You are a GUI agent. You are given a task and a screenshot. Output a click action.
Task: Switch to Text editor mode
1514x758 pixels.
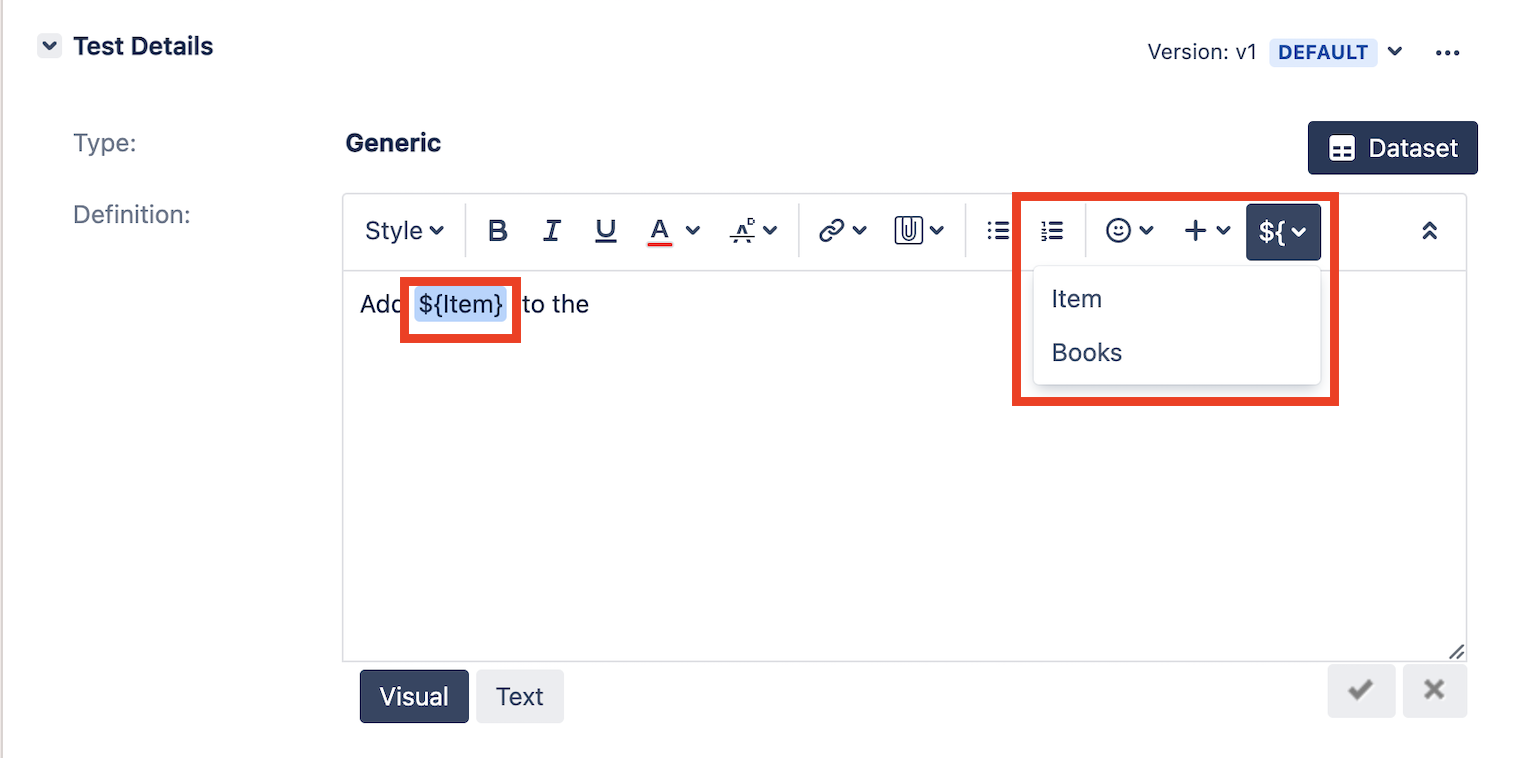pos(519,696)
